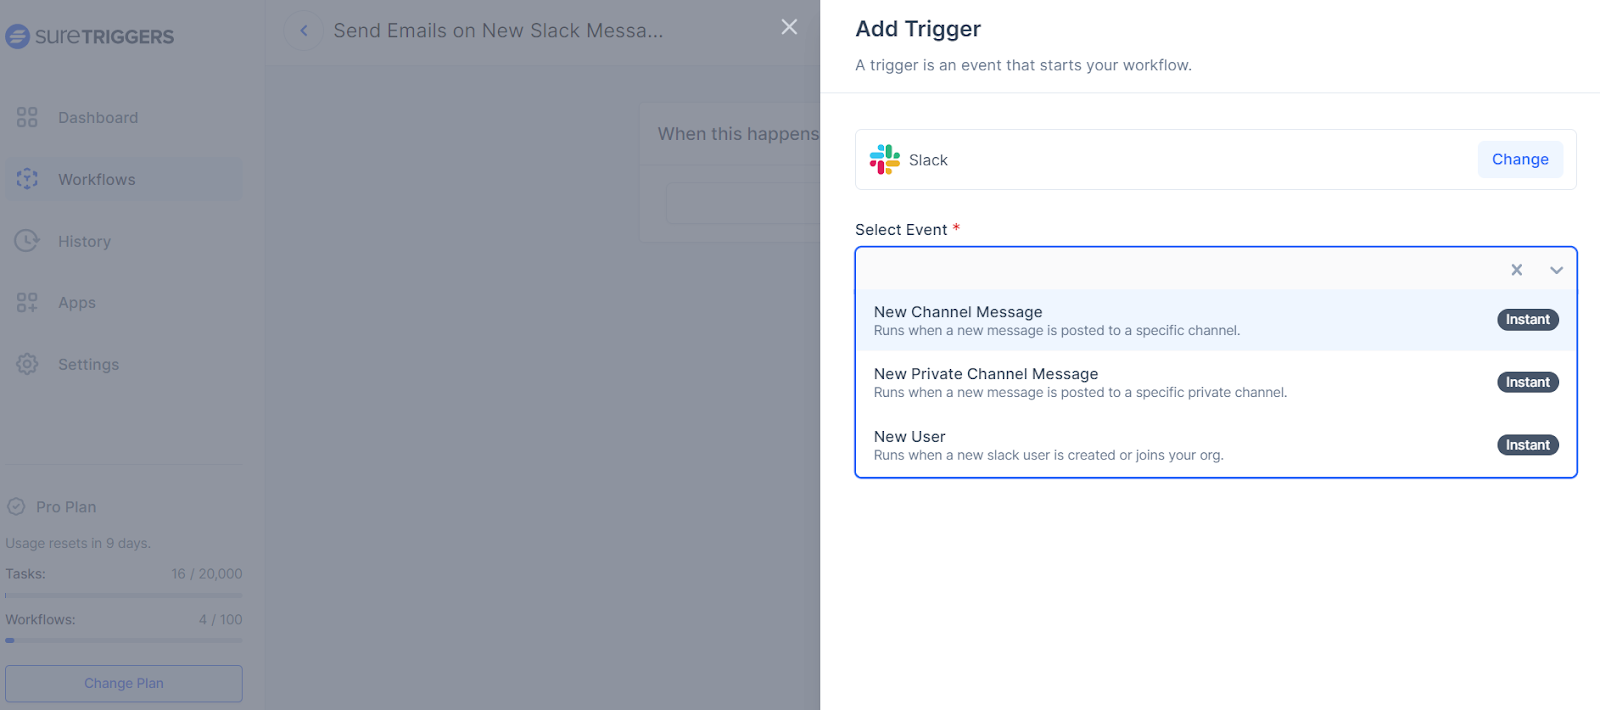Click the SureTriggers logo
1600x710 pixels.
click(90, 37)
